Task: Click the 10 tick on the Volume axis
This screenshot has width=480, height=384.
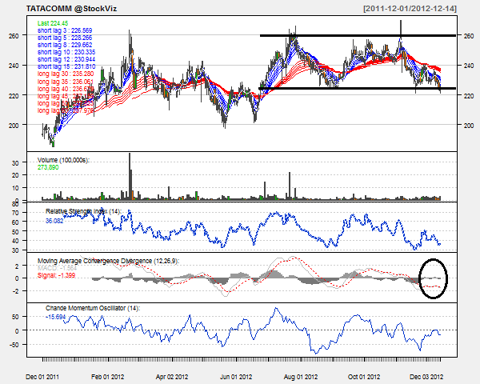Action: (15, 188)
